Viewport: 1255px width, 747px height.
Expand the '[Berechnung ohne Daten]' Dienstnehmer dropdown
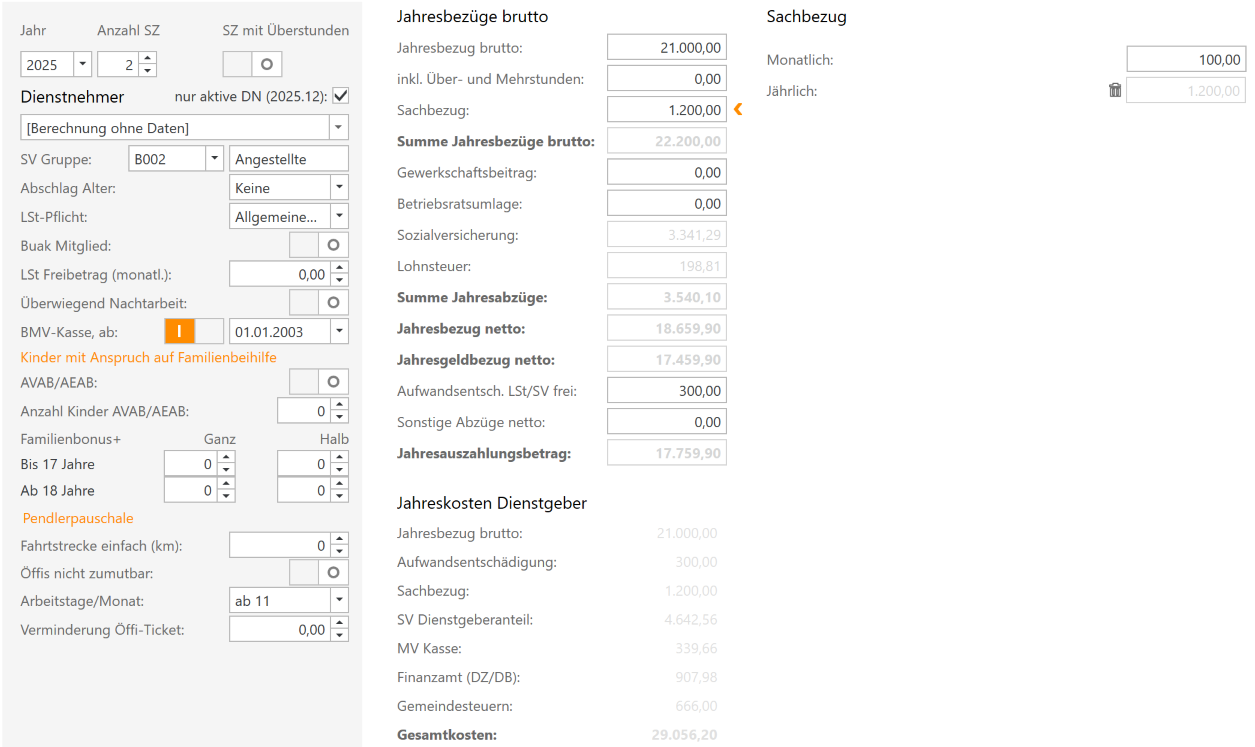(338, 128)
